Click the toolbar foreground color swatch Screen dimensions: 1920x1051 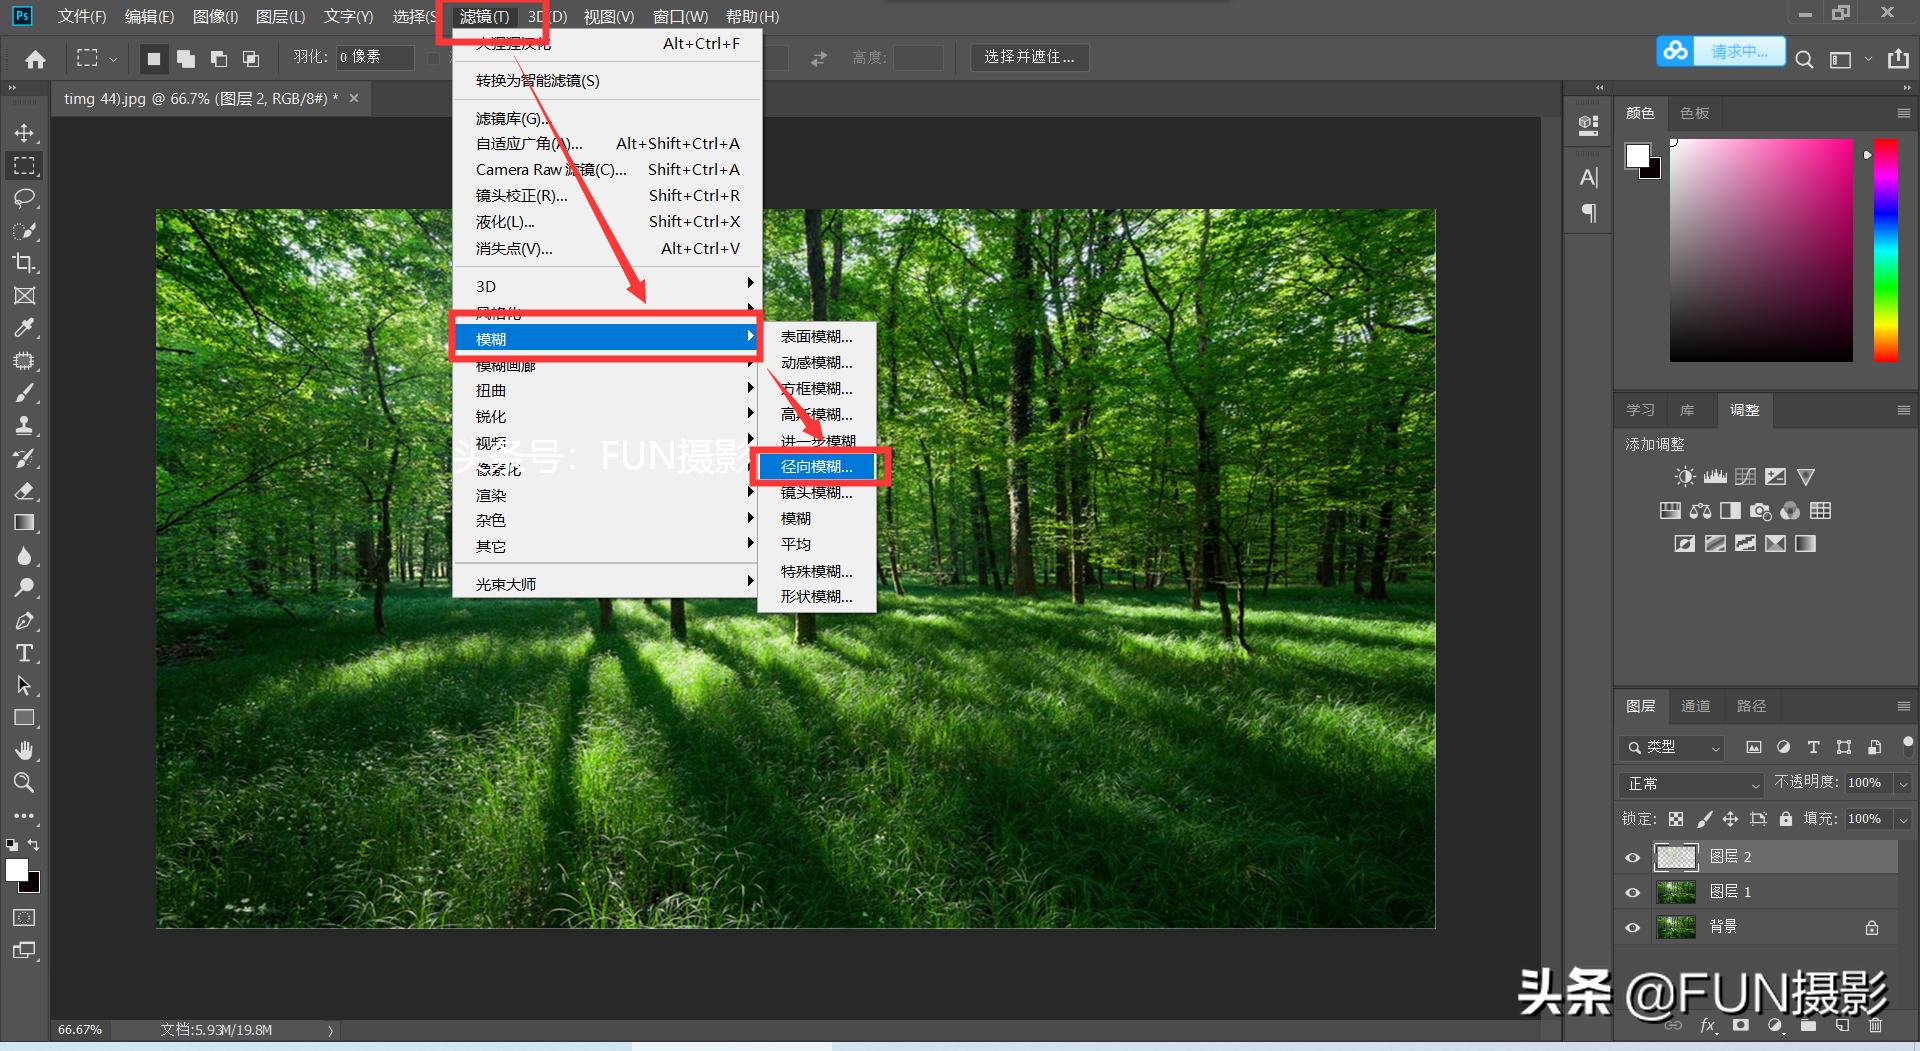(17, 870)
